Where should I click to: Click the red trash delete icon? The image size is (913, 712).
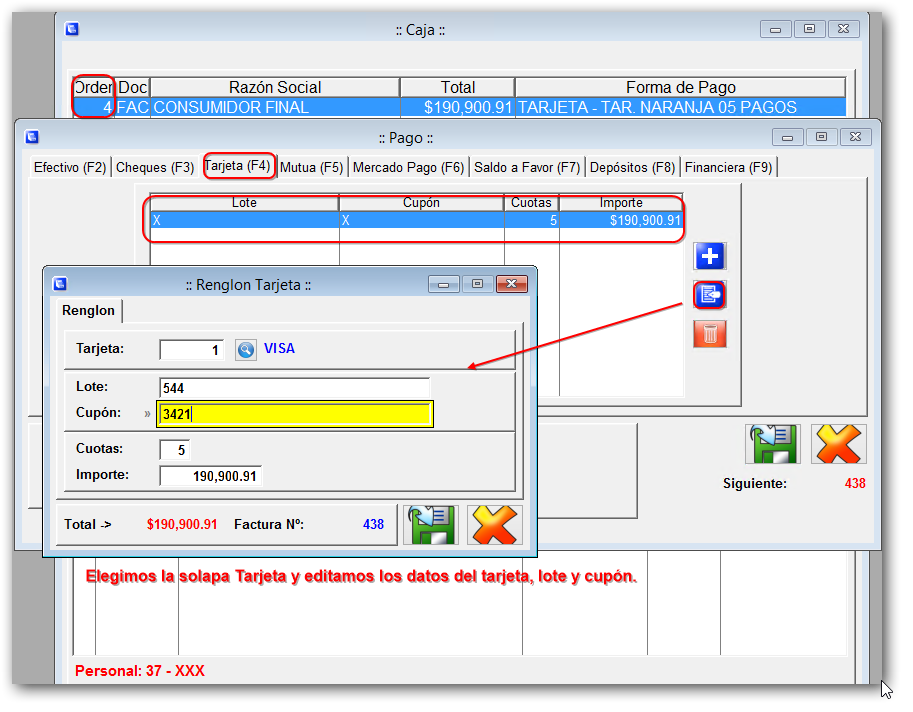(x=710, y=334)
